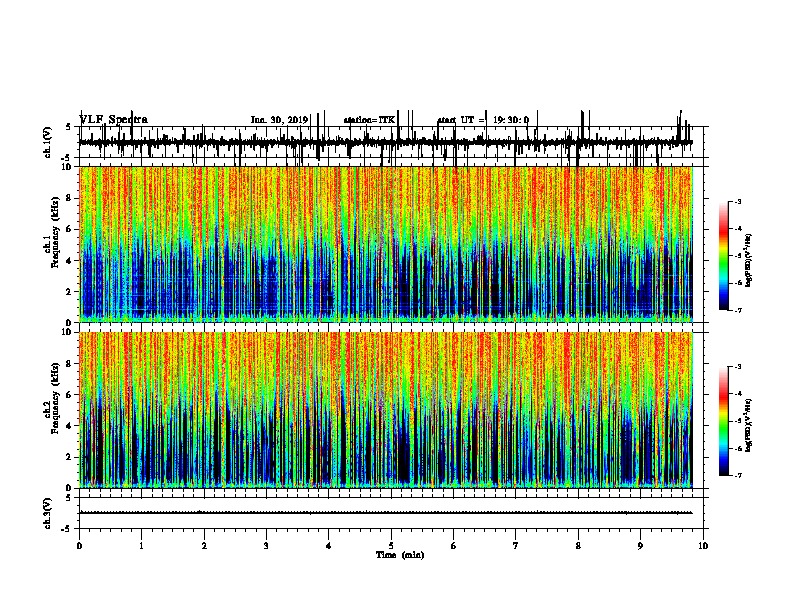The width and height of the screenshot is (792, 612).
Task: Click time-axis tick label "4" at bottom
Action: (x=329, y=546)
